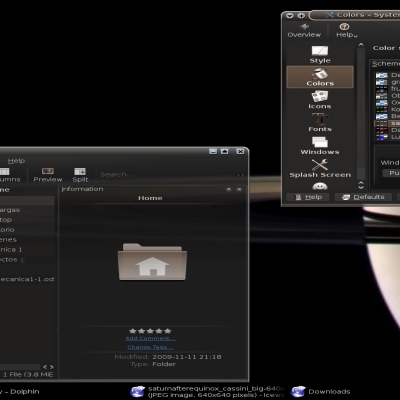Switch Dolphin to Columns view mode
The image size is (400, 400).
point(9,175)
